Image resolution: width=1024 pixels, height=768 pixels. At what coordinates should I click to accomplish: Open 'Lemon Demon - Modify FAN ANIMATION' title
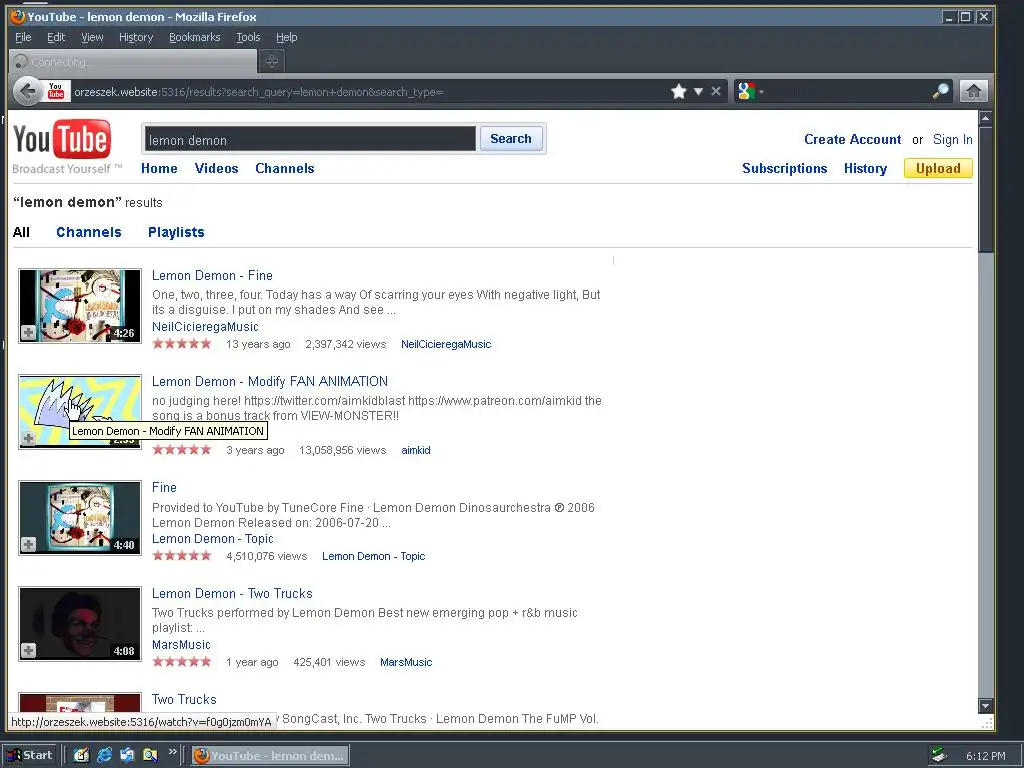(x=270, y=381)
